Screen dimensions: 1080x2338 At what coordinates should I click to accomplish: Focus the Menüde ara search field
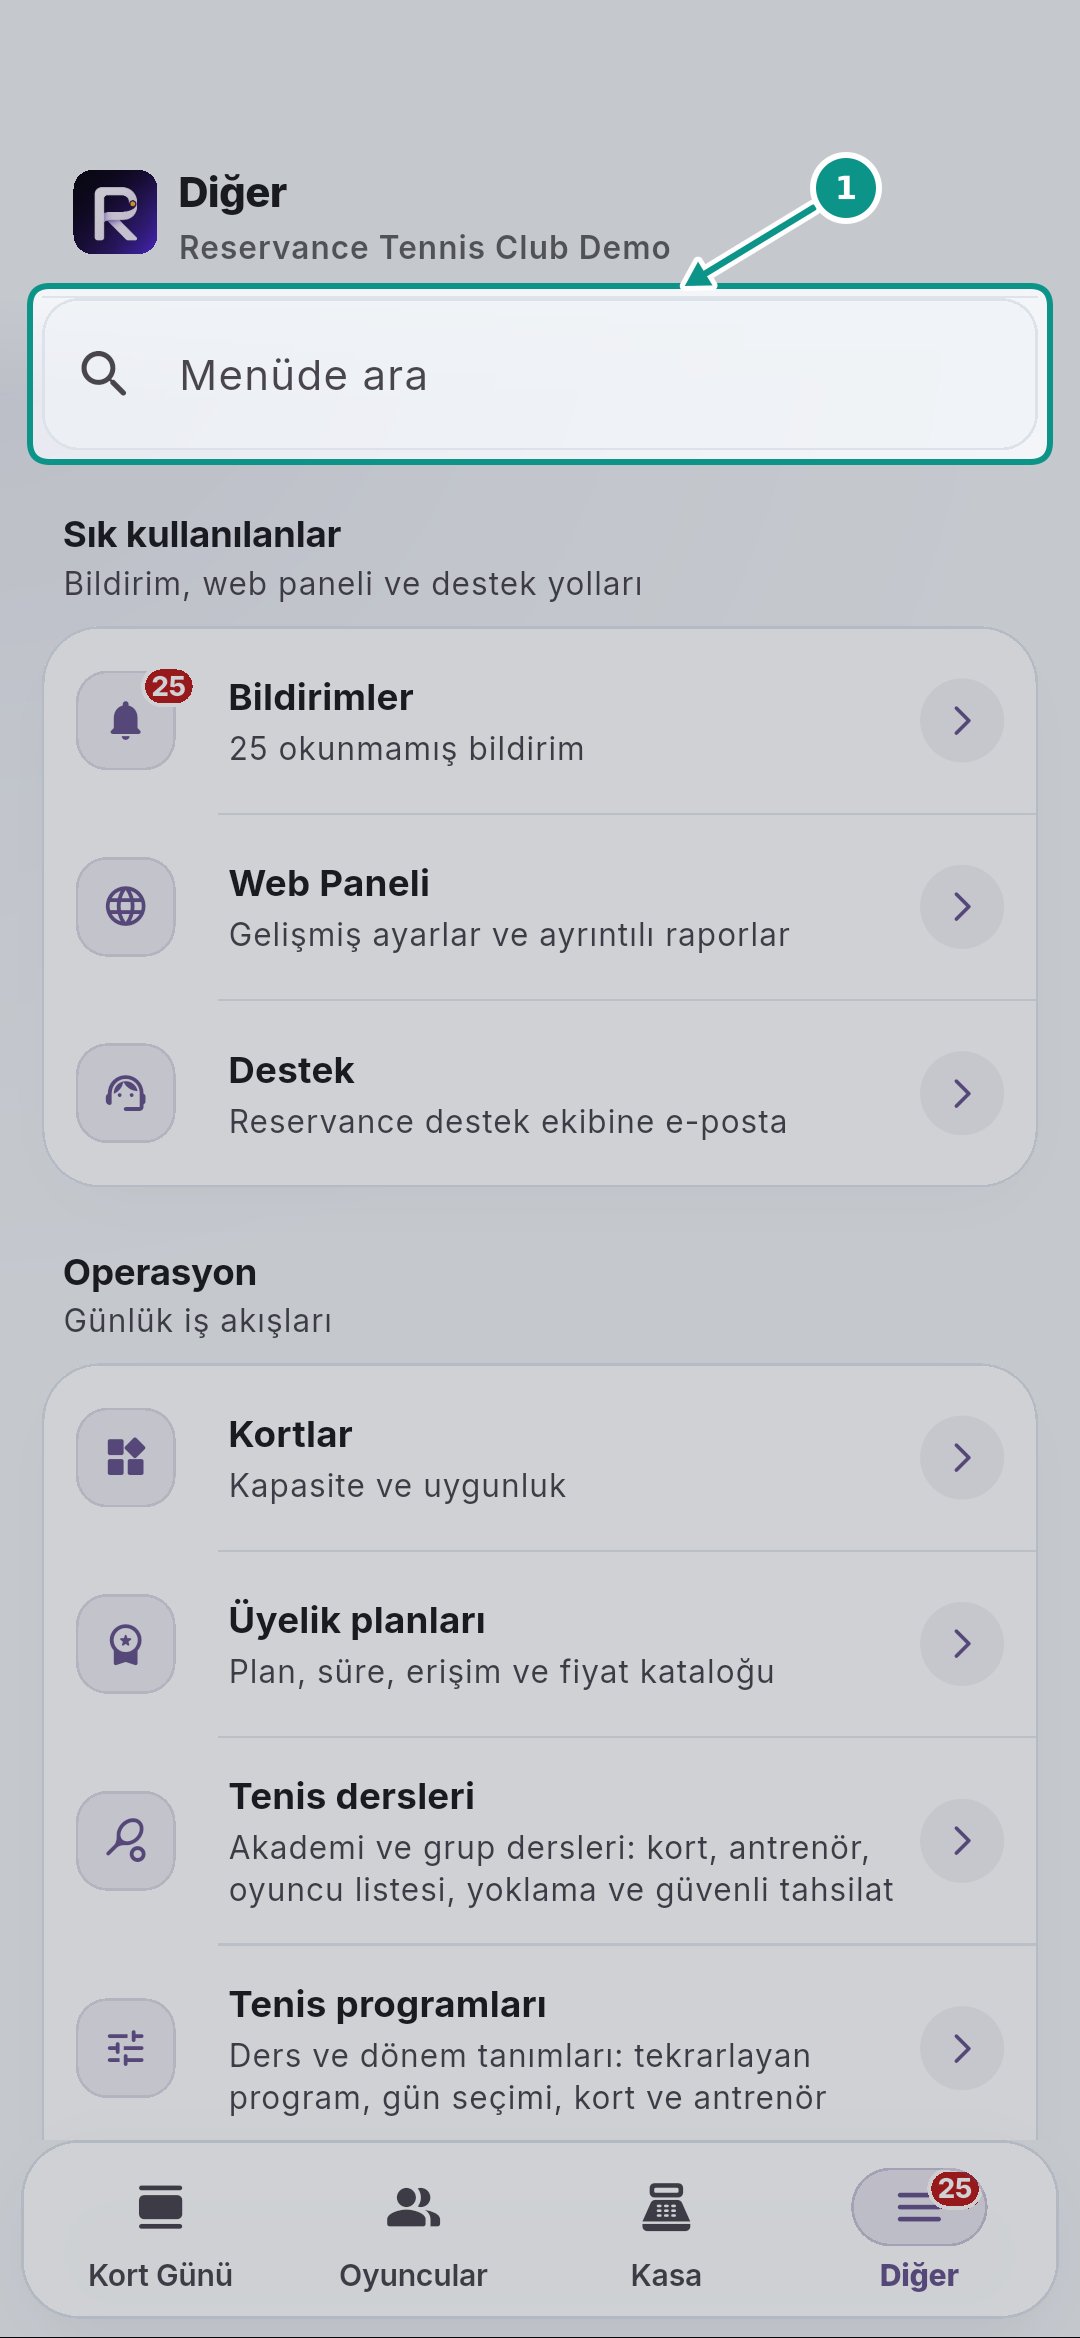[540, 374]
